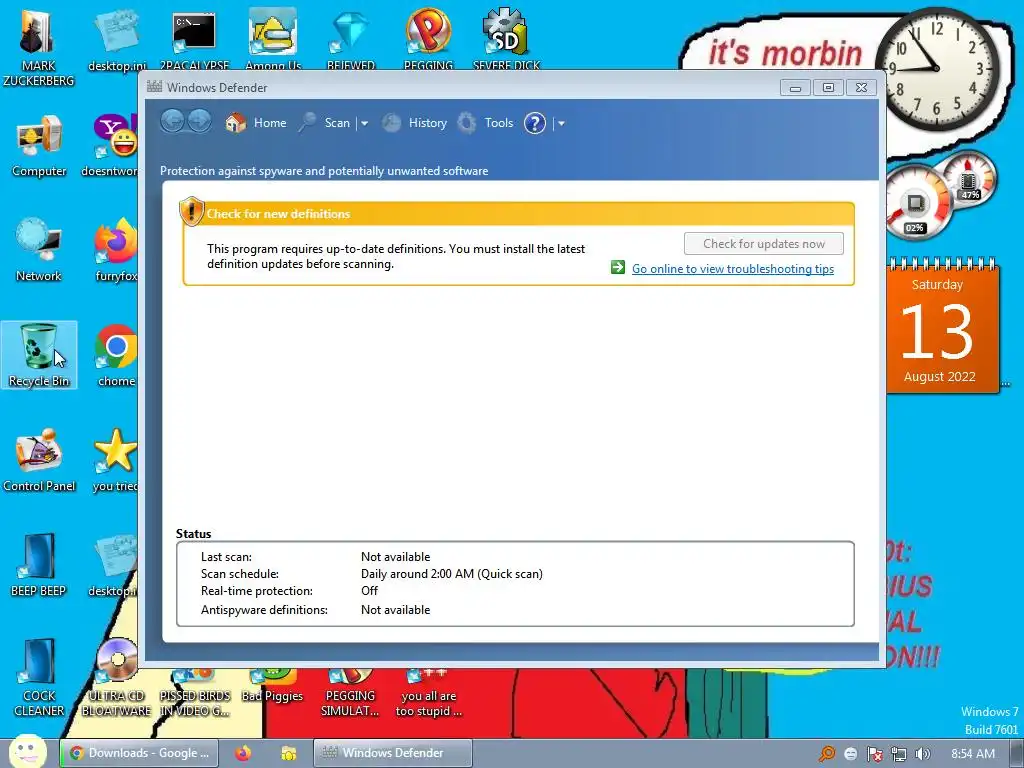Select the Bad Piggies desktop icon

(x=272, y=686)
